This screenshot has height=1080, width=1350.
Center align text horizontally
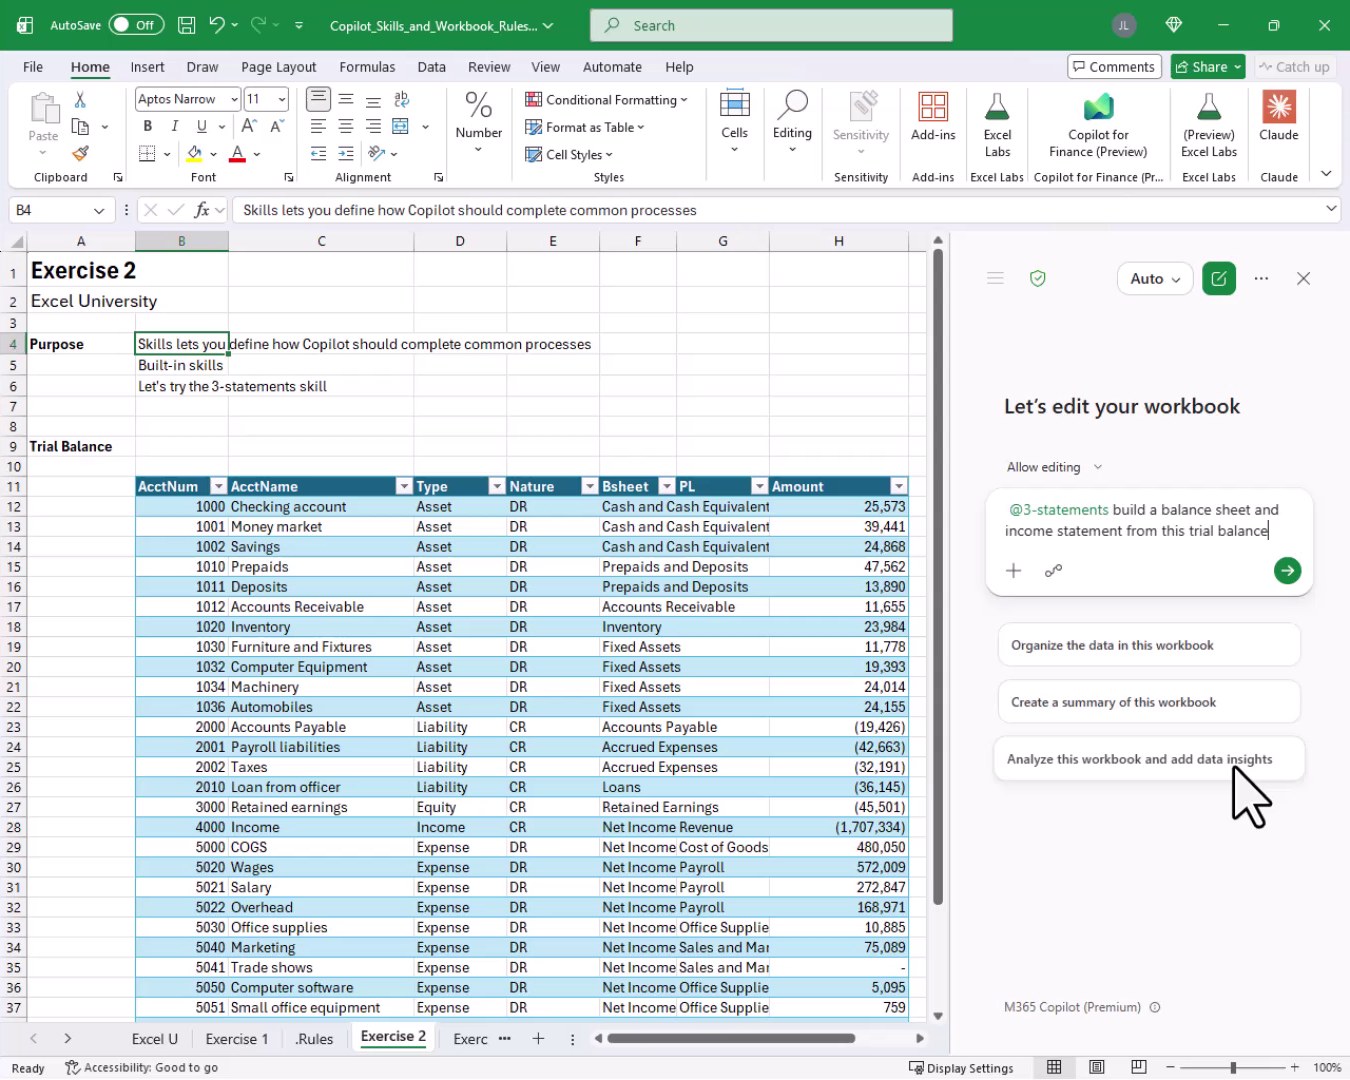tap(346, 126)
